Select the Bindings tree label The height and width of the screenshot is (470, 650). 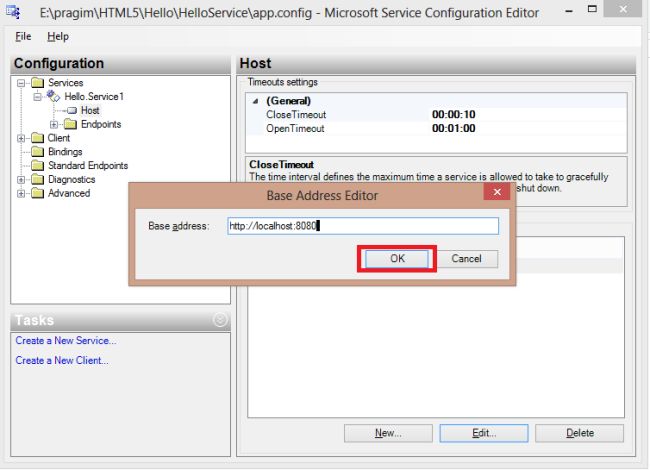[65, 152]
